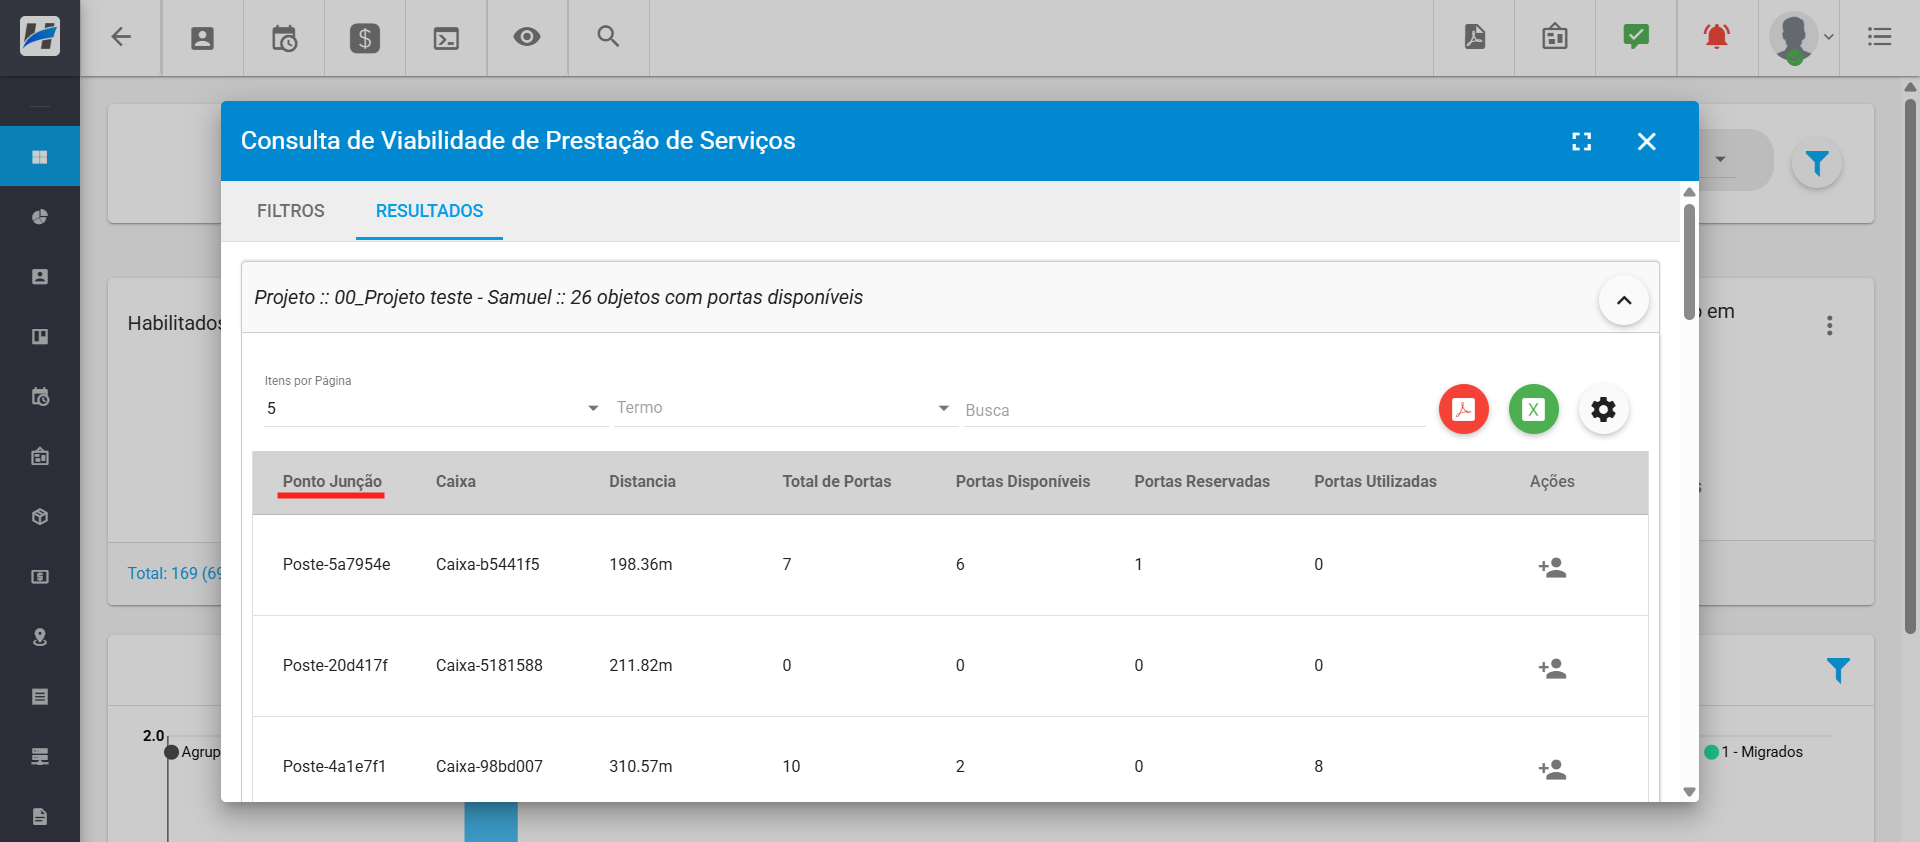
Task: Open the terminal icon in top toolbar
Action: point(446,38)
